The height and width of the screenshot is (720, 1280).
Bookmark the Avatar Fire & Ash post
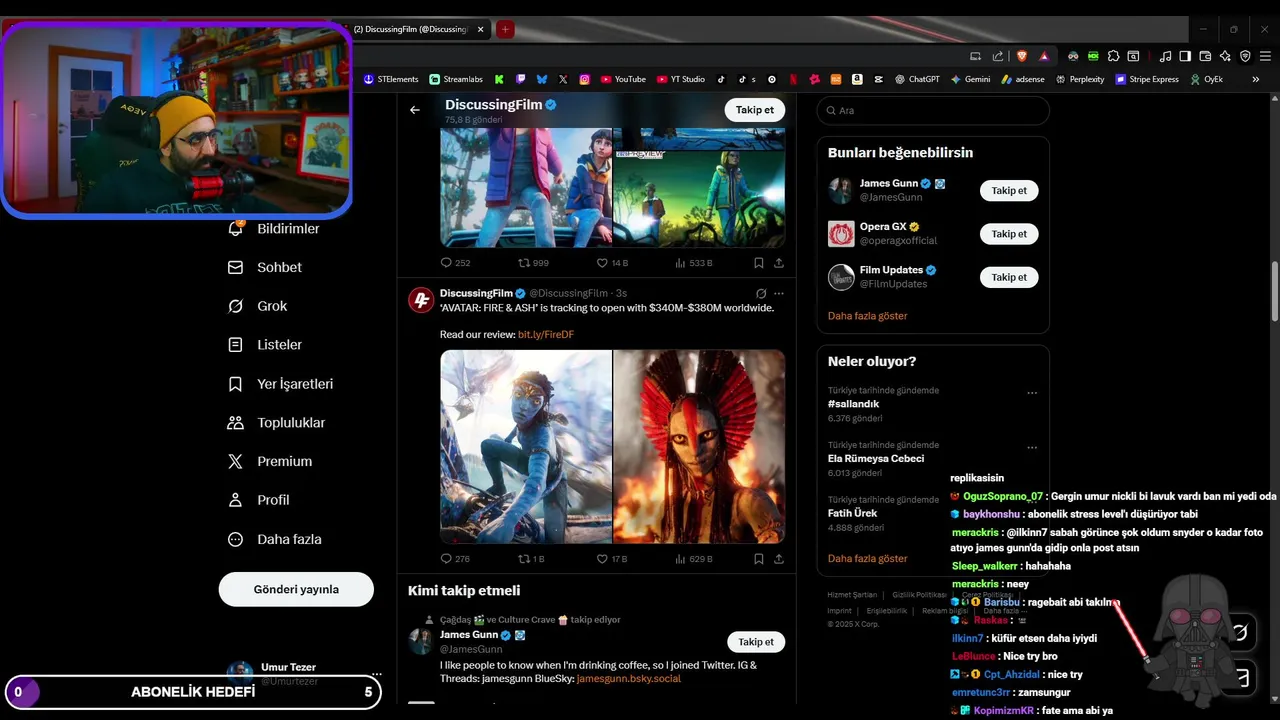759,559
